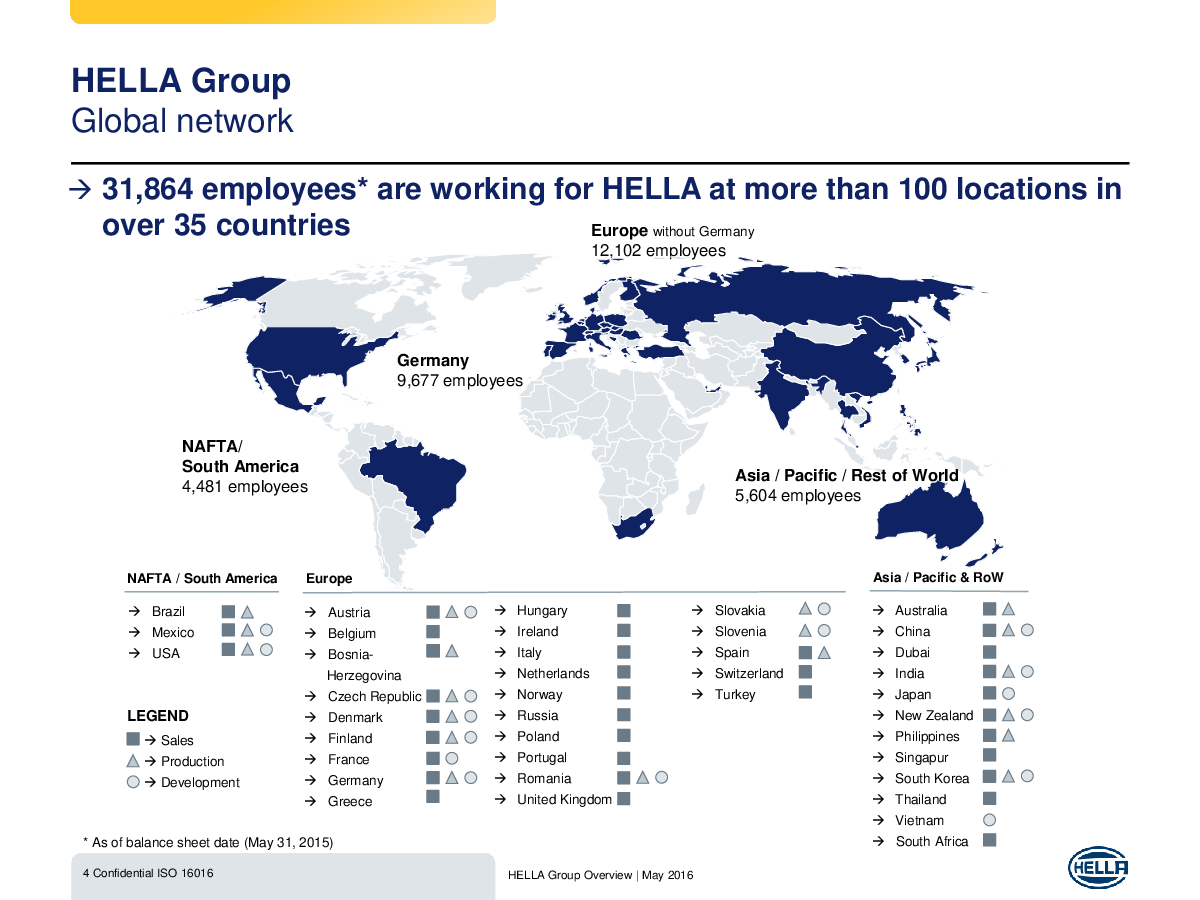Click the '9,677 employees' figure

pyautogui.click(x=460, y=381)
